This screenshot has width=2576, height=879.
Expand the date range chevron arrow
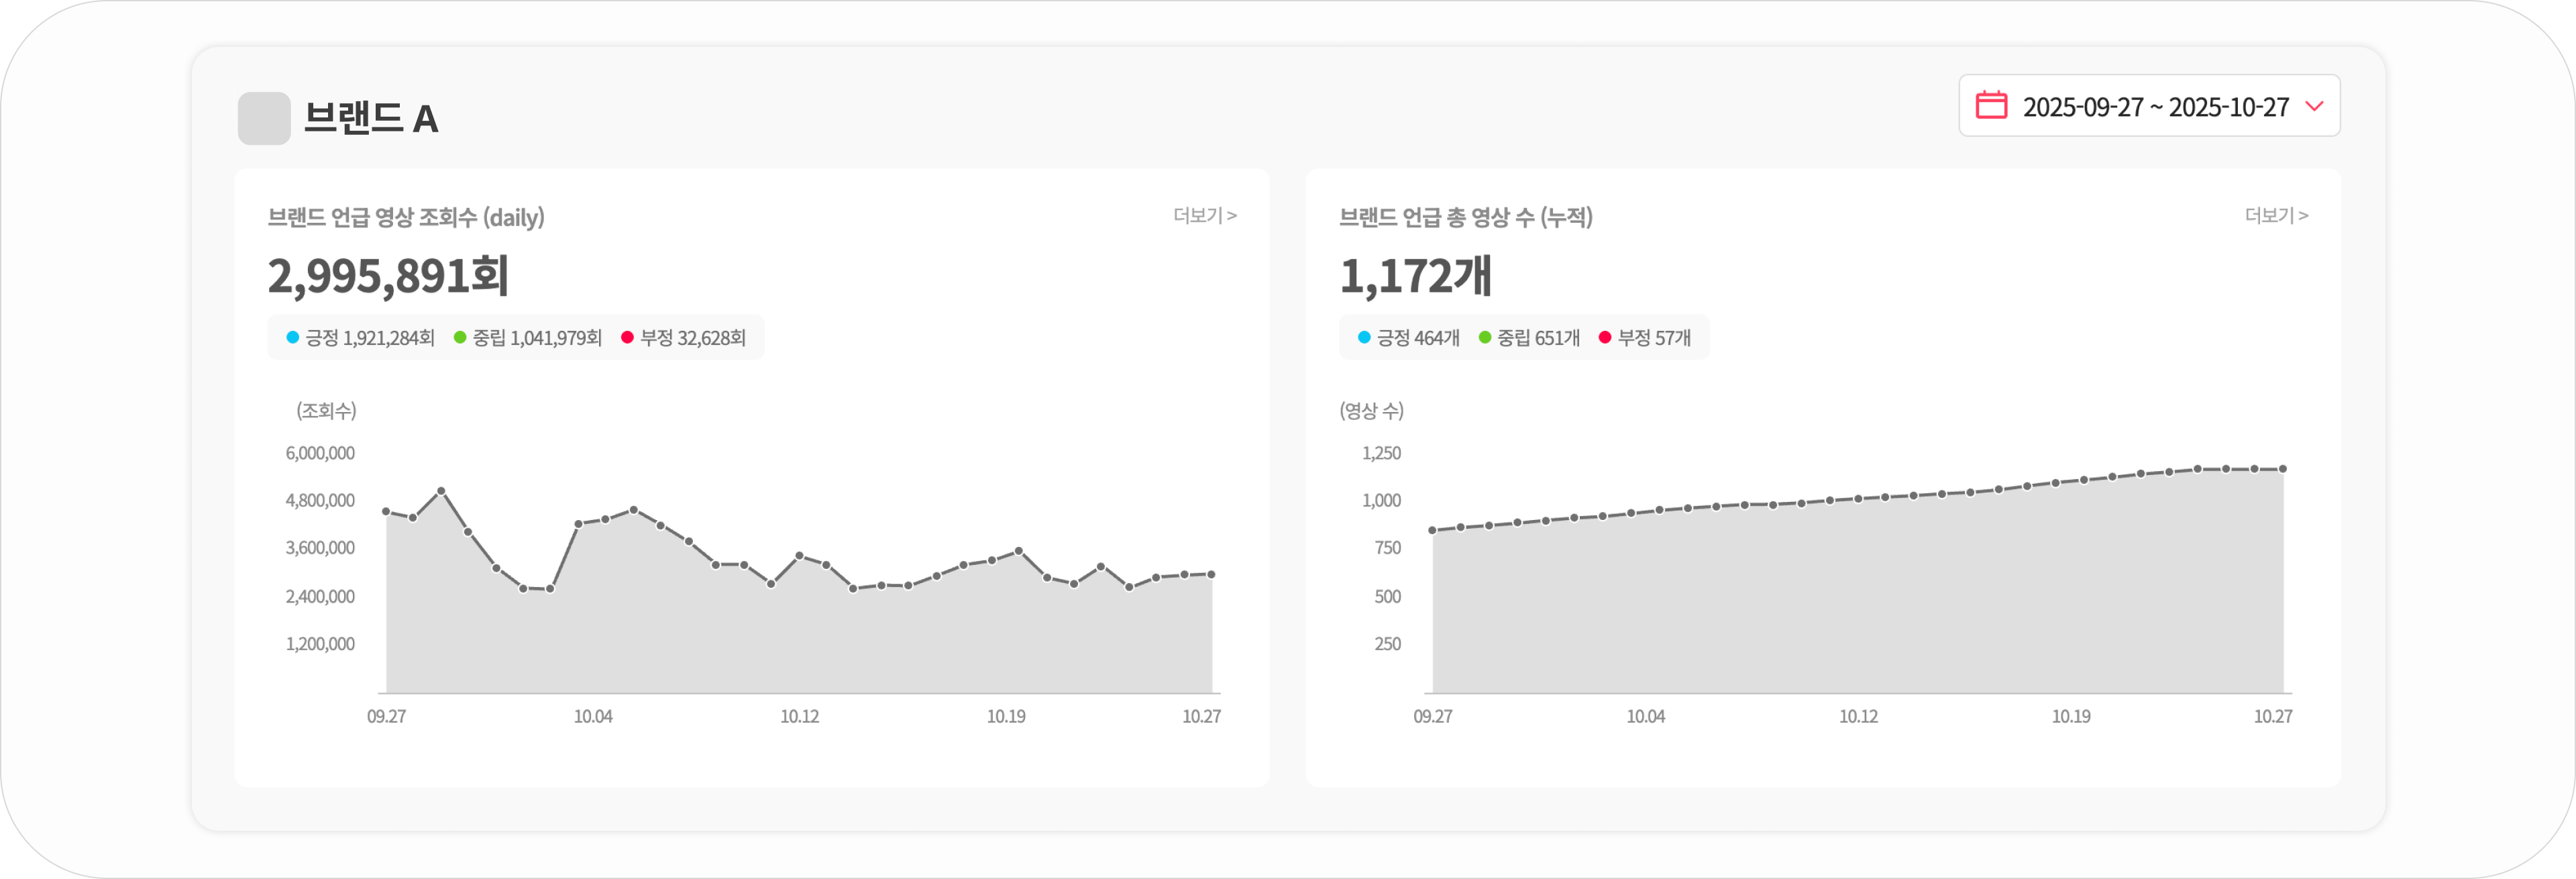tap(2313, 106)
